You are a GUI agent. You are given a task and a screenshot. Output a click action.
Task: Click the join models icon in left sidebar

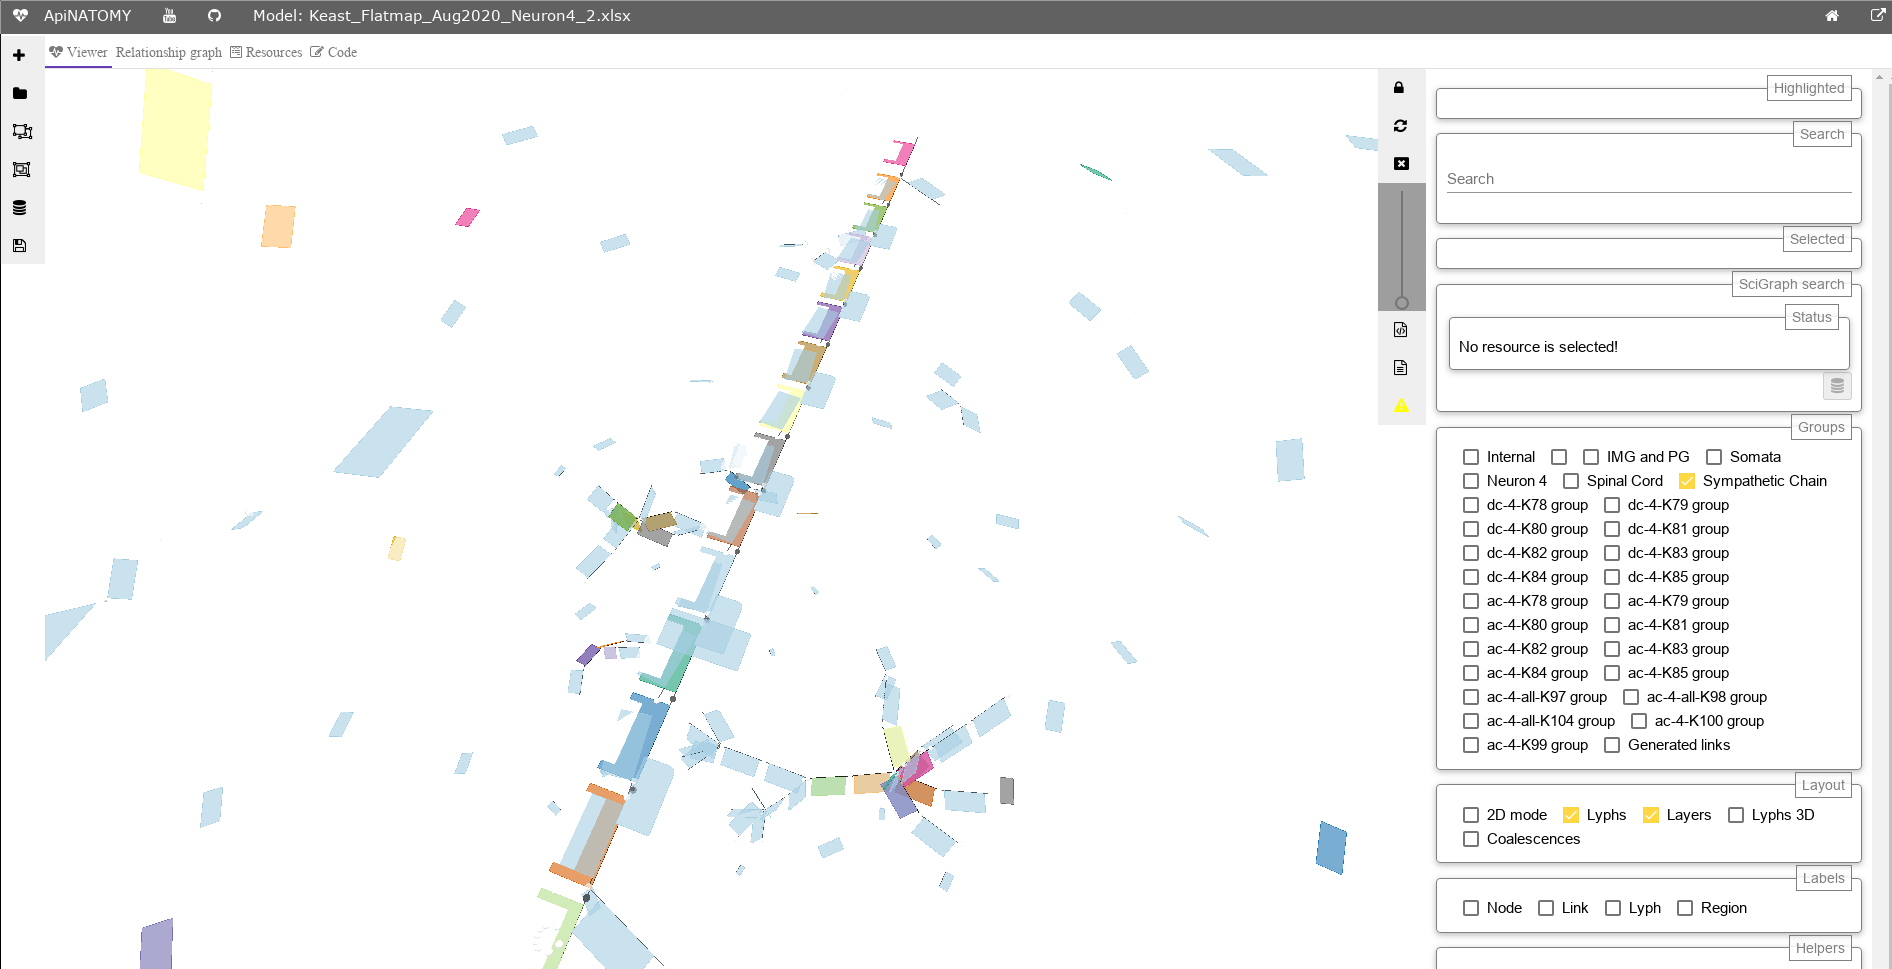point(20,131)
